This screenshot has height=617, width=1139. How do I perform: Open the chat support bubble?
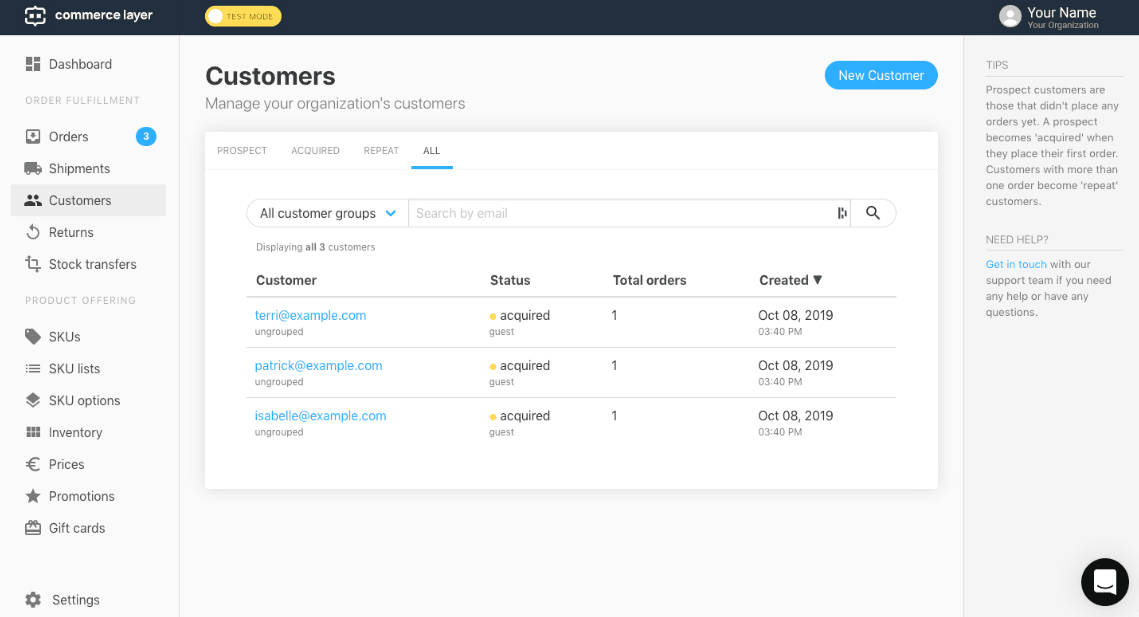click(1104, 582)
